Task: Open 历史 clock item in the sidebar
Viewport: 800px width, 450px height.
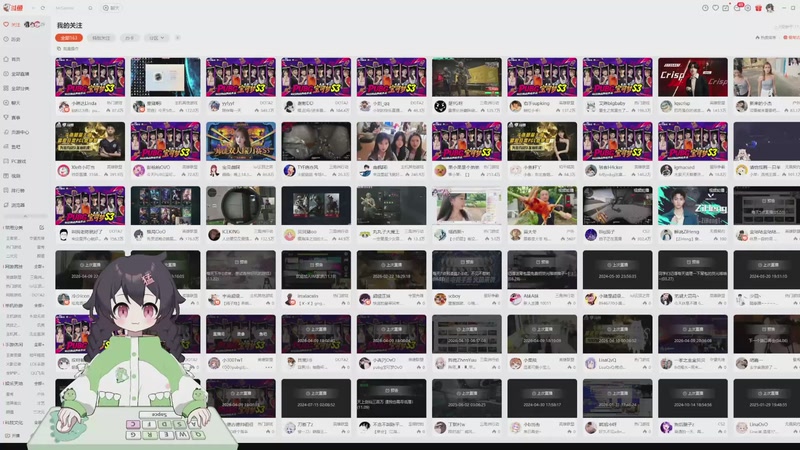Action: 12,39
